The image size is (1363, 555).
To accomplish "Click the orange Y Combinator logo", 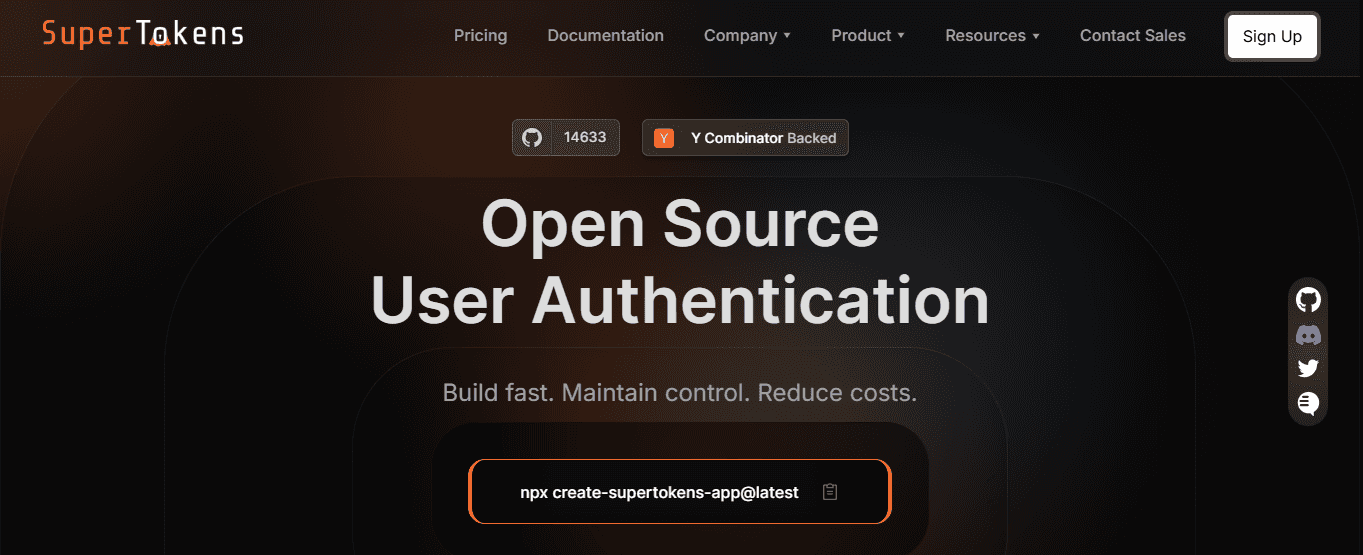I will click(663, 138).
